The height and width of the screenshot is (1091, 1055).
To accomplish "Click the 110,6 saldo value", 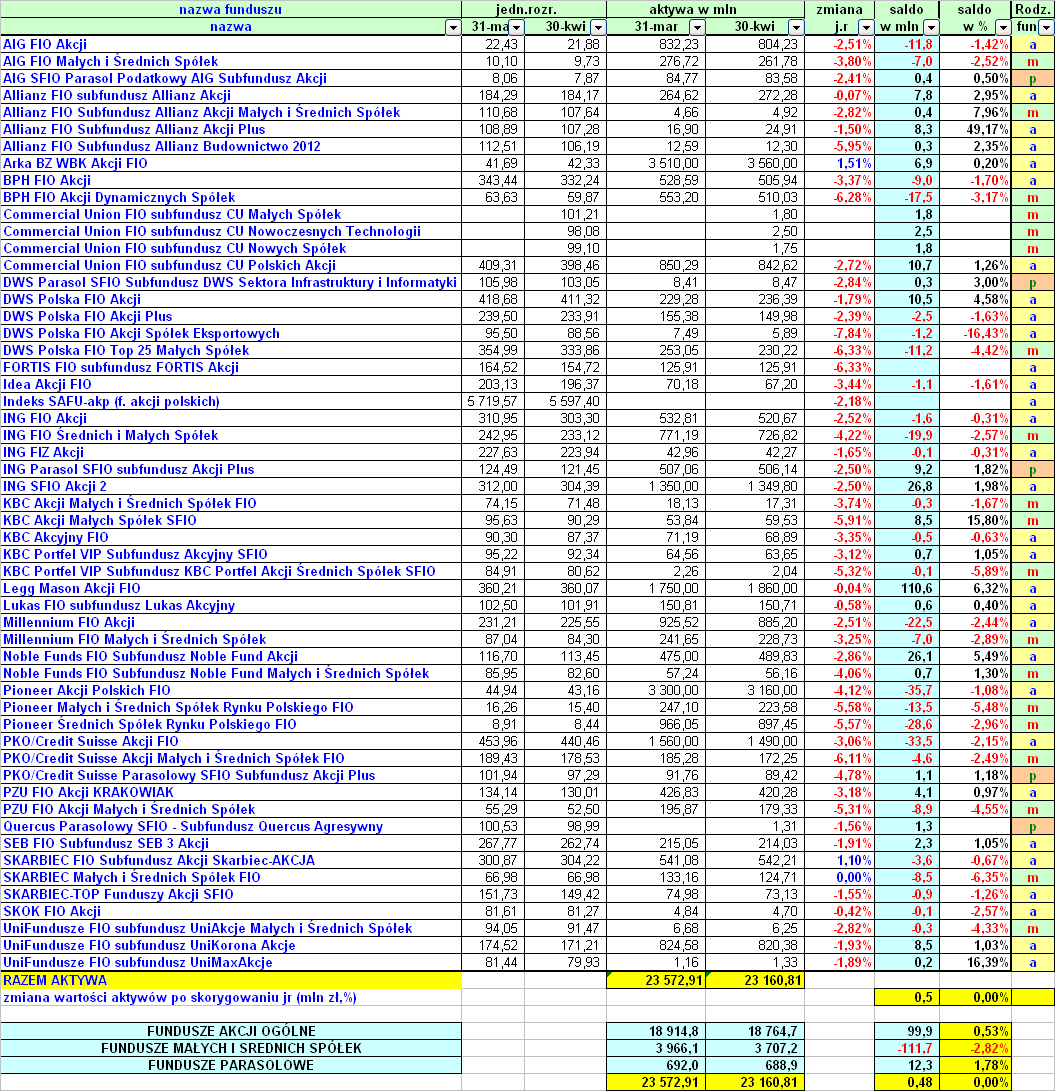I will tap(907, 589).
